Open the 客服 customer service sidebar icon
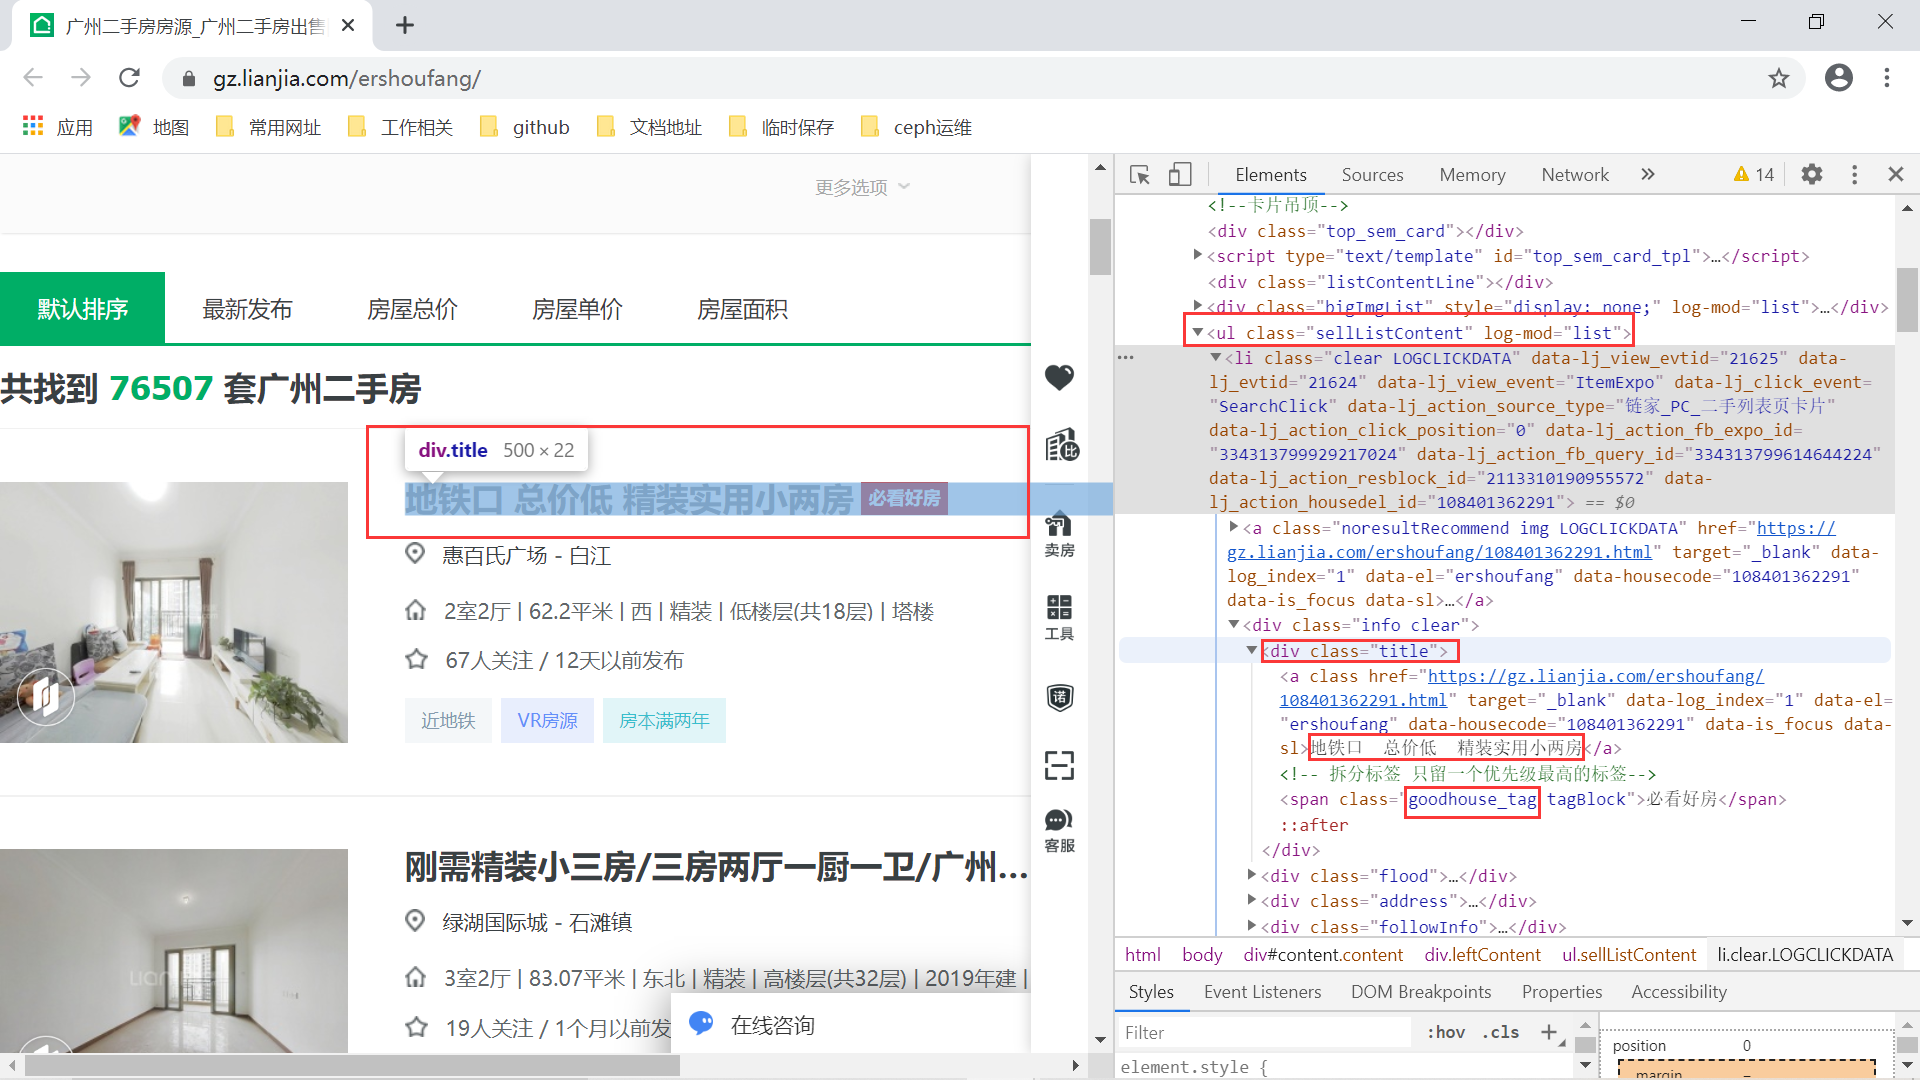Viewport: 1920px width, 1080px height. pos(1059,831)
